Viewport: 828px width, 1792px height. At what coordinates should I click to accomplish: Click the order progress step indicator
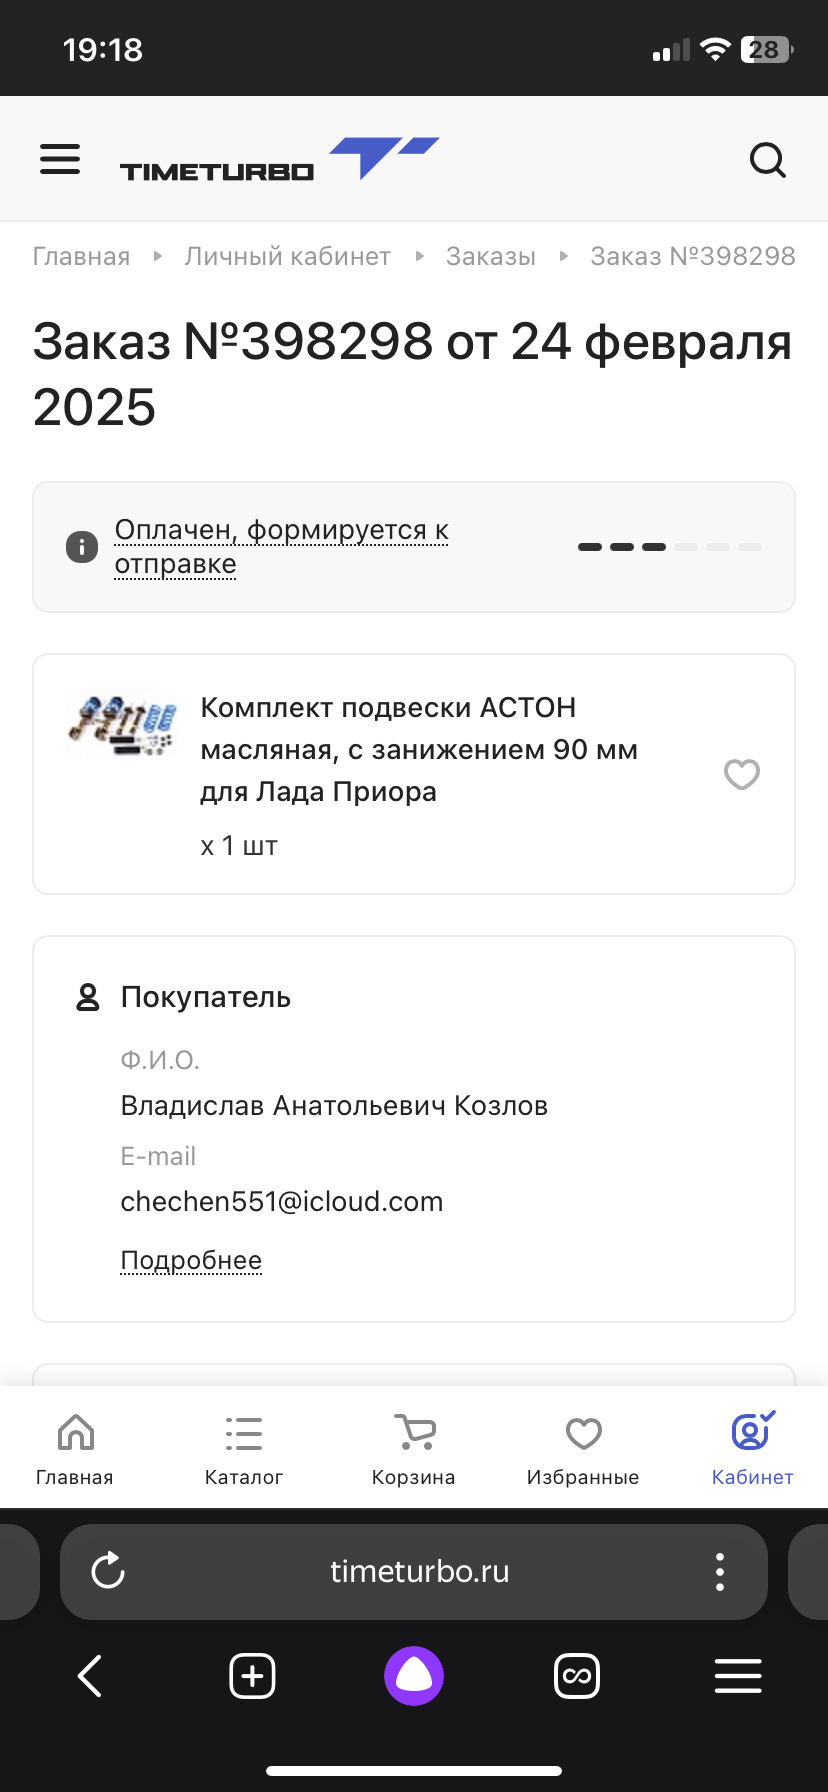pyautogui.click(x=669, y=547)
